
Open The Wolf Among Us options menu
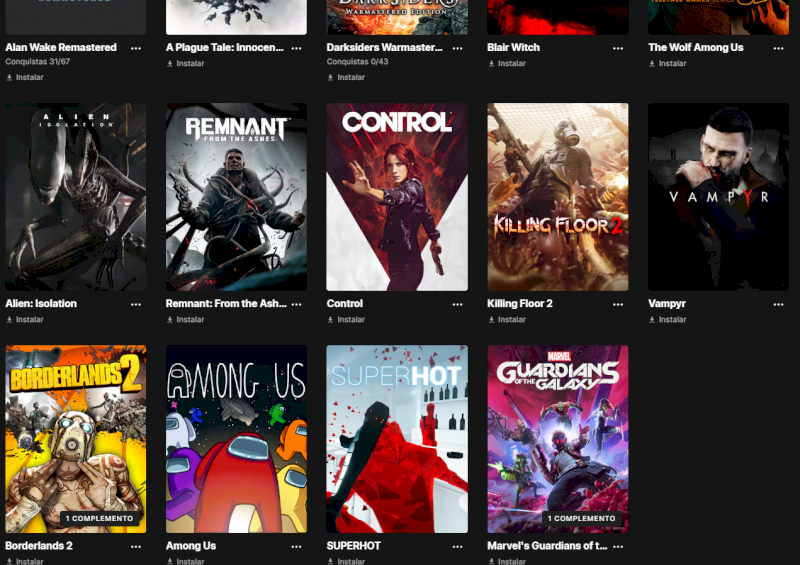pyautogui.click(x=778, y=48)
